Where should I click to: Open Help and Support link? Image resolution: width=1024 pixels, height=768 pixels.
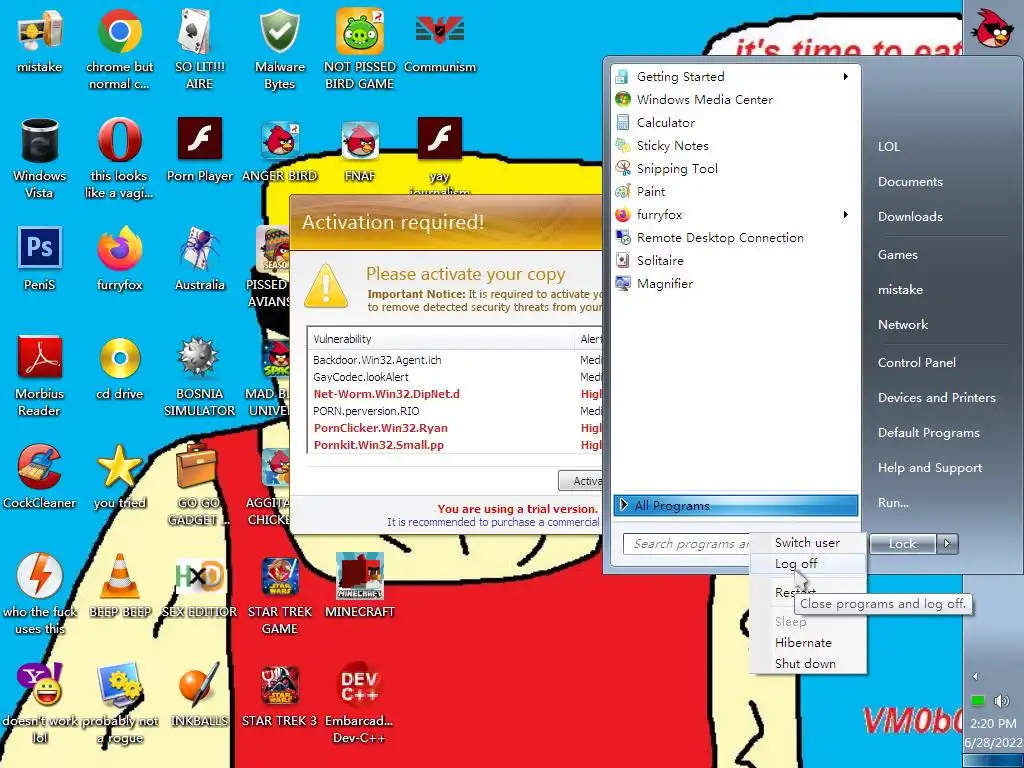(930, 468)
